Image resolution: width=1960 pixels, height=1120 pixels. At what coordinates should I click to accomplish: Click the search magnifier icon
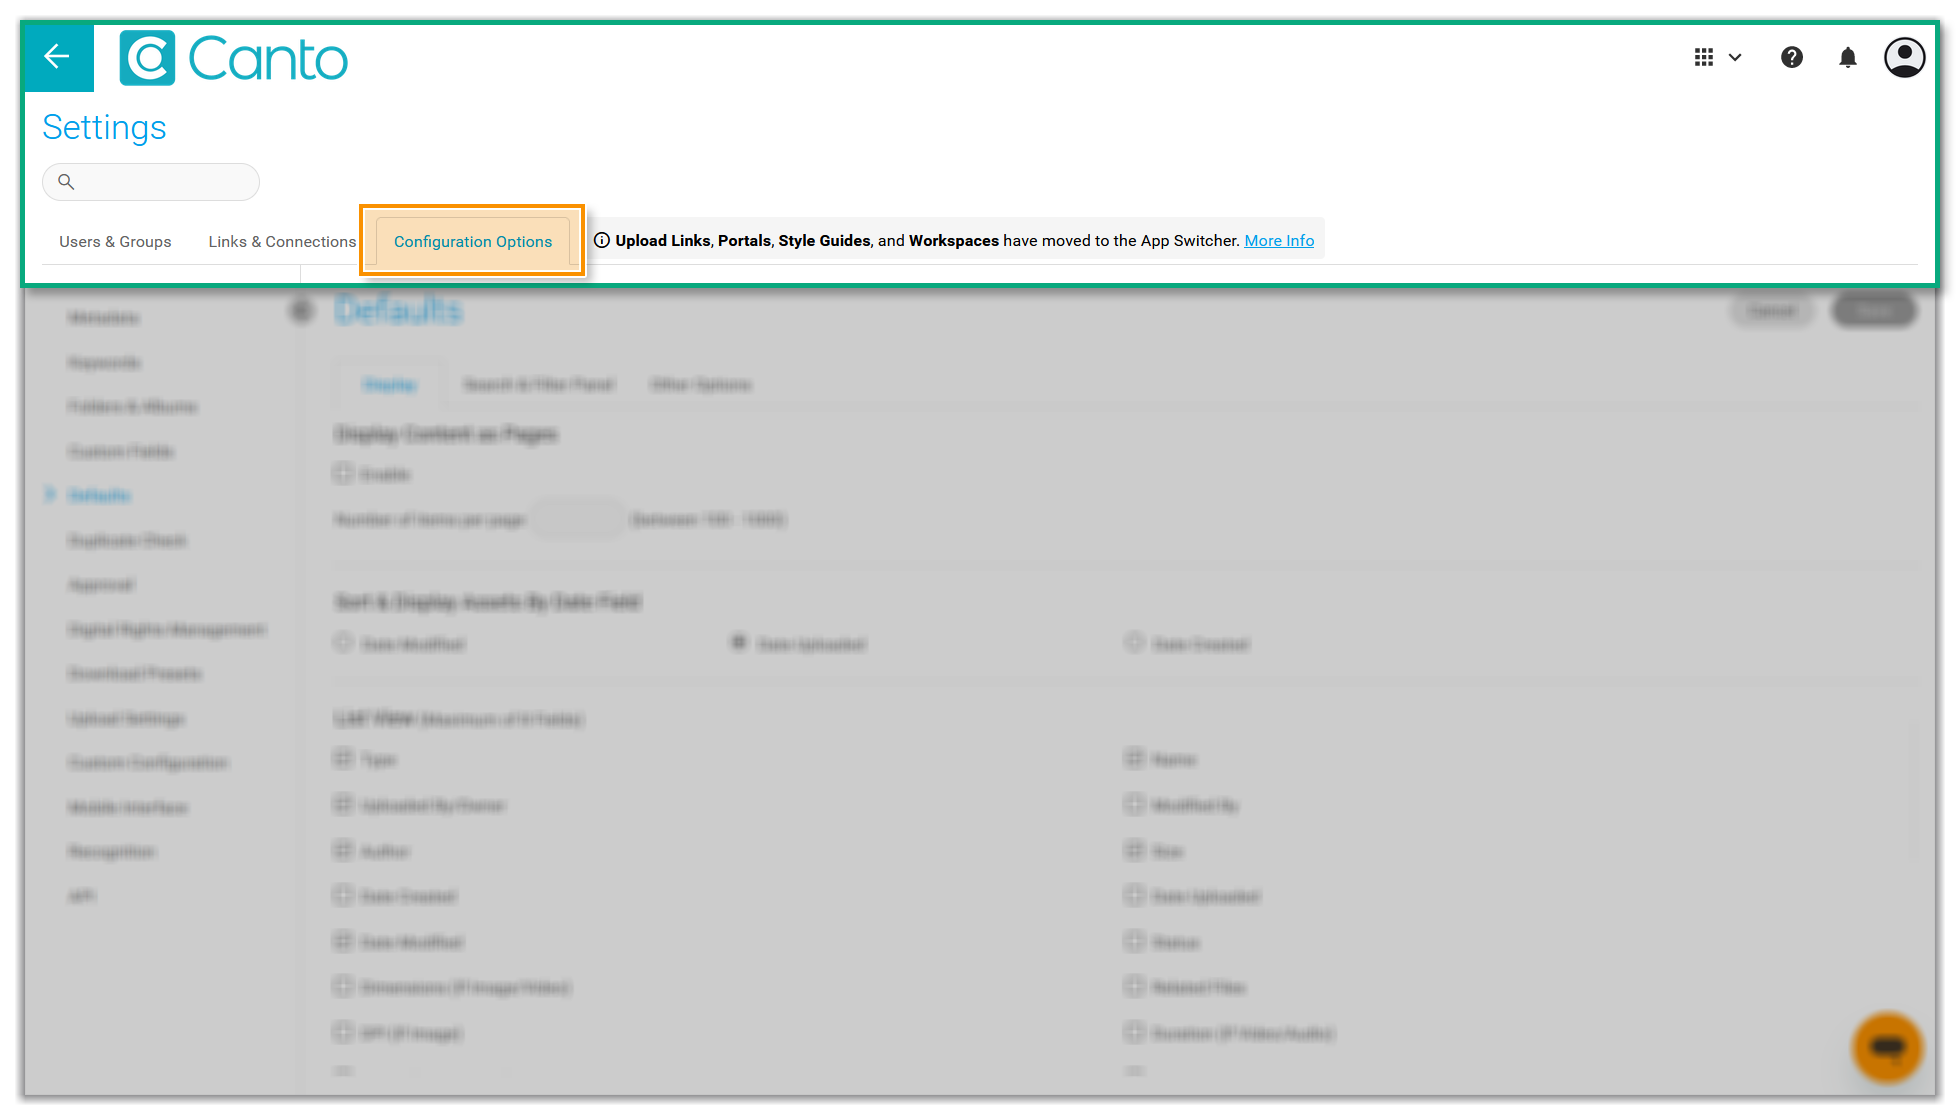click(66, 182)
